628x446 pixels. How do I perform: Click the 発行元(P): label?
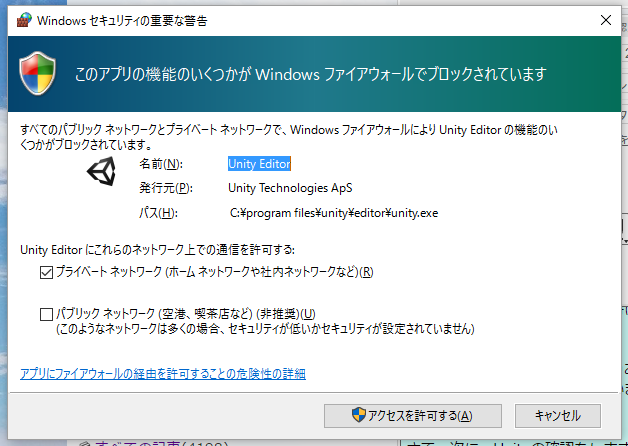click(166, 188)
